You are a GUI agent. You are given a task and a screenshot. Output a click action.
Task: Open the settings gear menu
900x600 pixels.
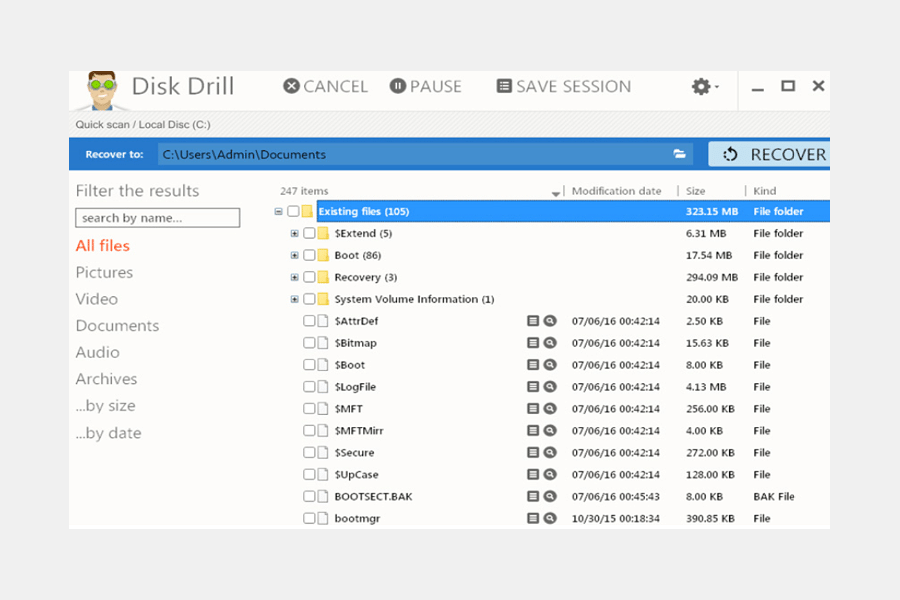(704, 87)
